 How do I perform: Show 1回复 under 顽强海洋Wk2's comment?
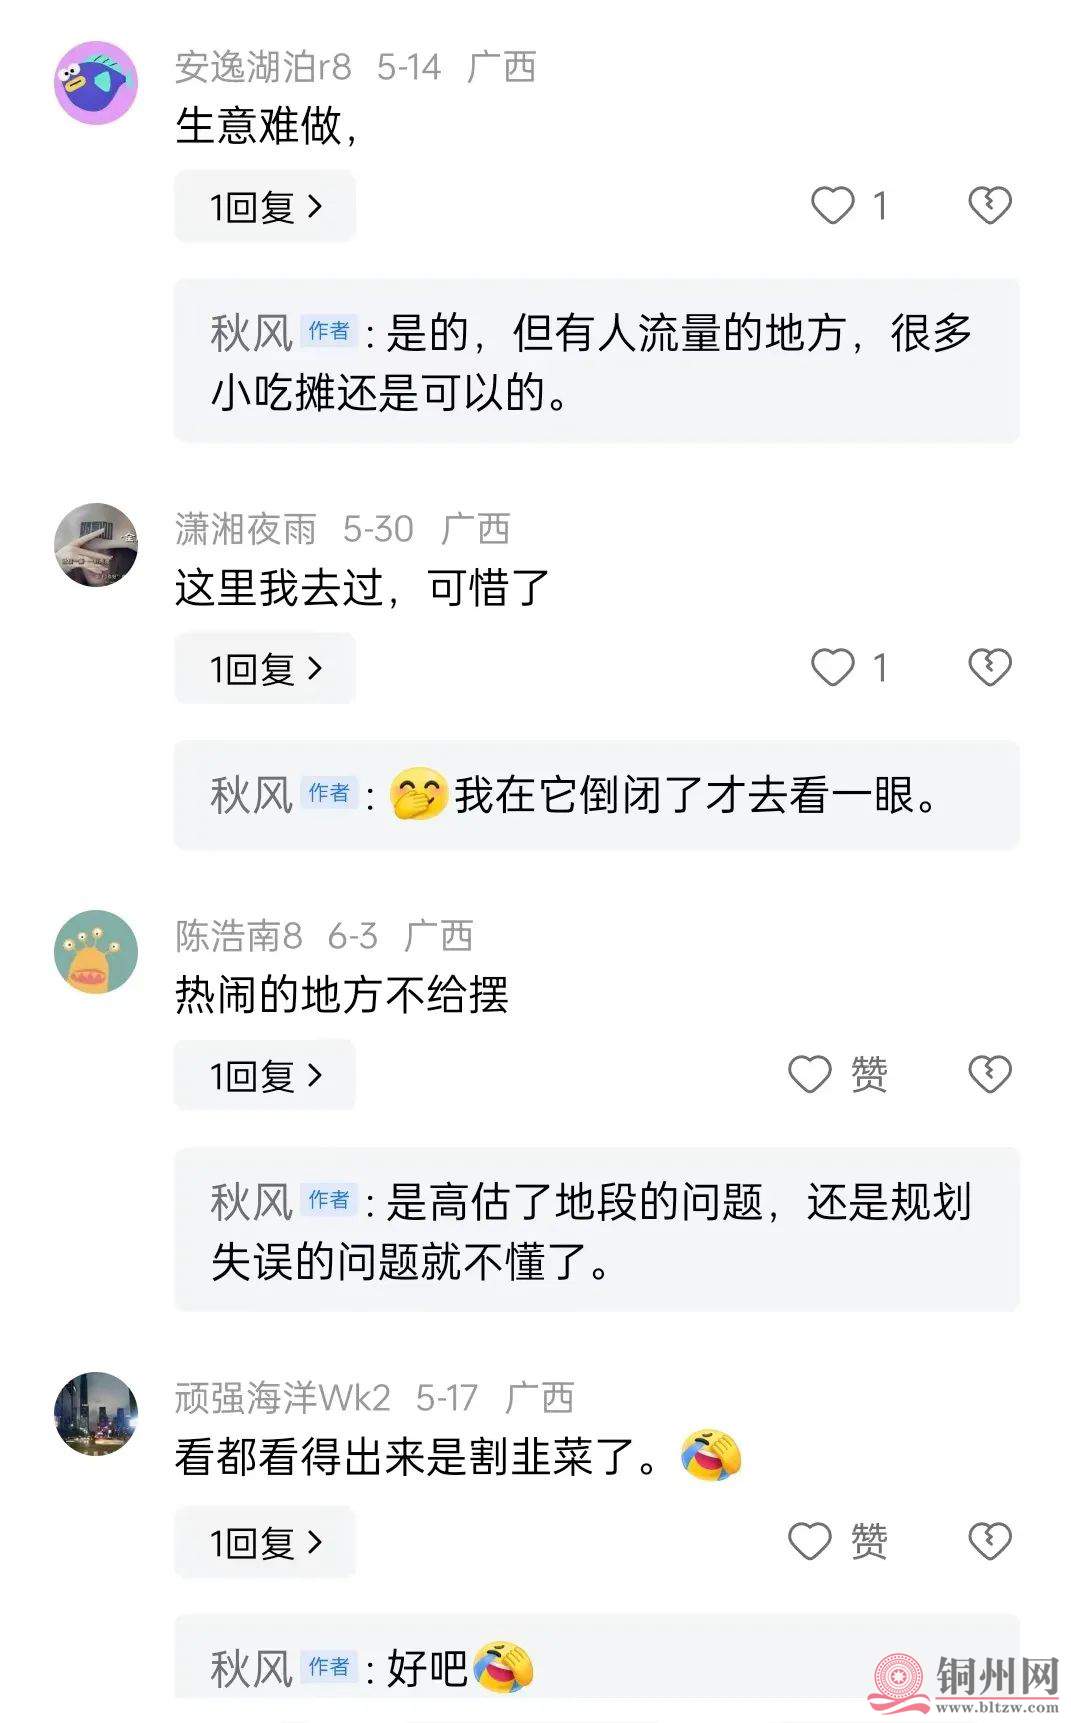[x=265, y=1543]
